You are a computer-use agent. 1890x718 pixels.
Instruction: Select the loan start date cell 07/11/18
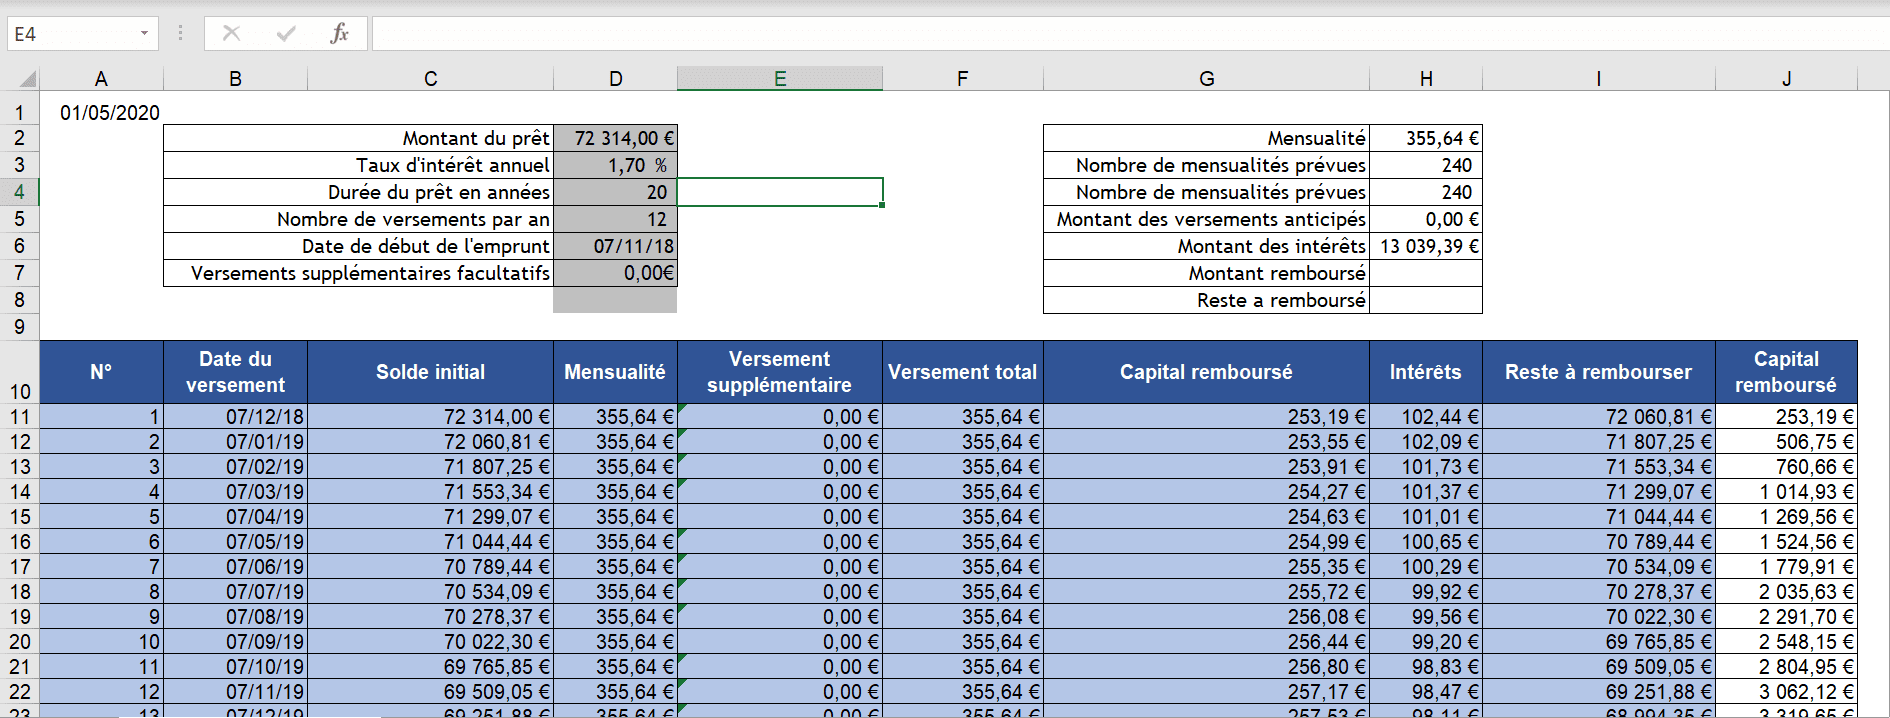pyautogui.click(x=615, y=246)
